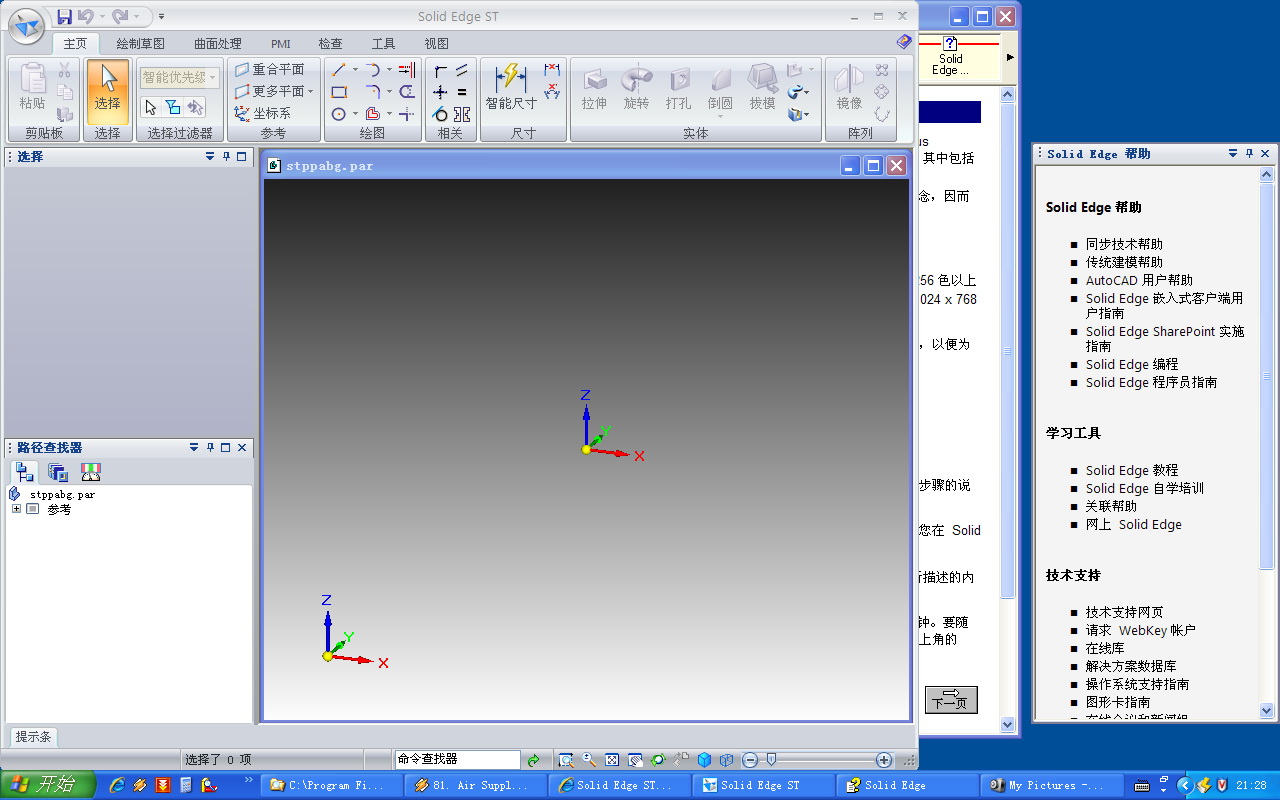Open the Solid Edge application button menu
The image size is (1280, 800).
27,26
